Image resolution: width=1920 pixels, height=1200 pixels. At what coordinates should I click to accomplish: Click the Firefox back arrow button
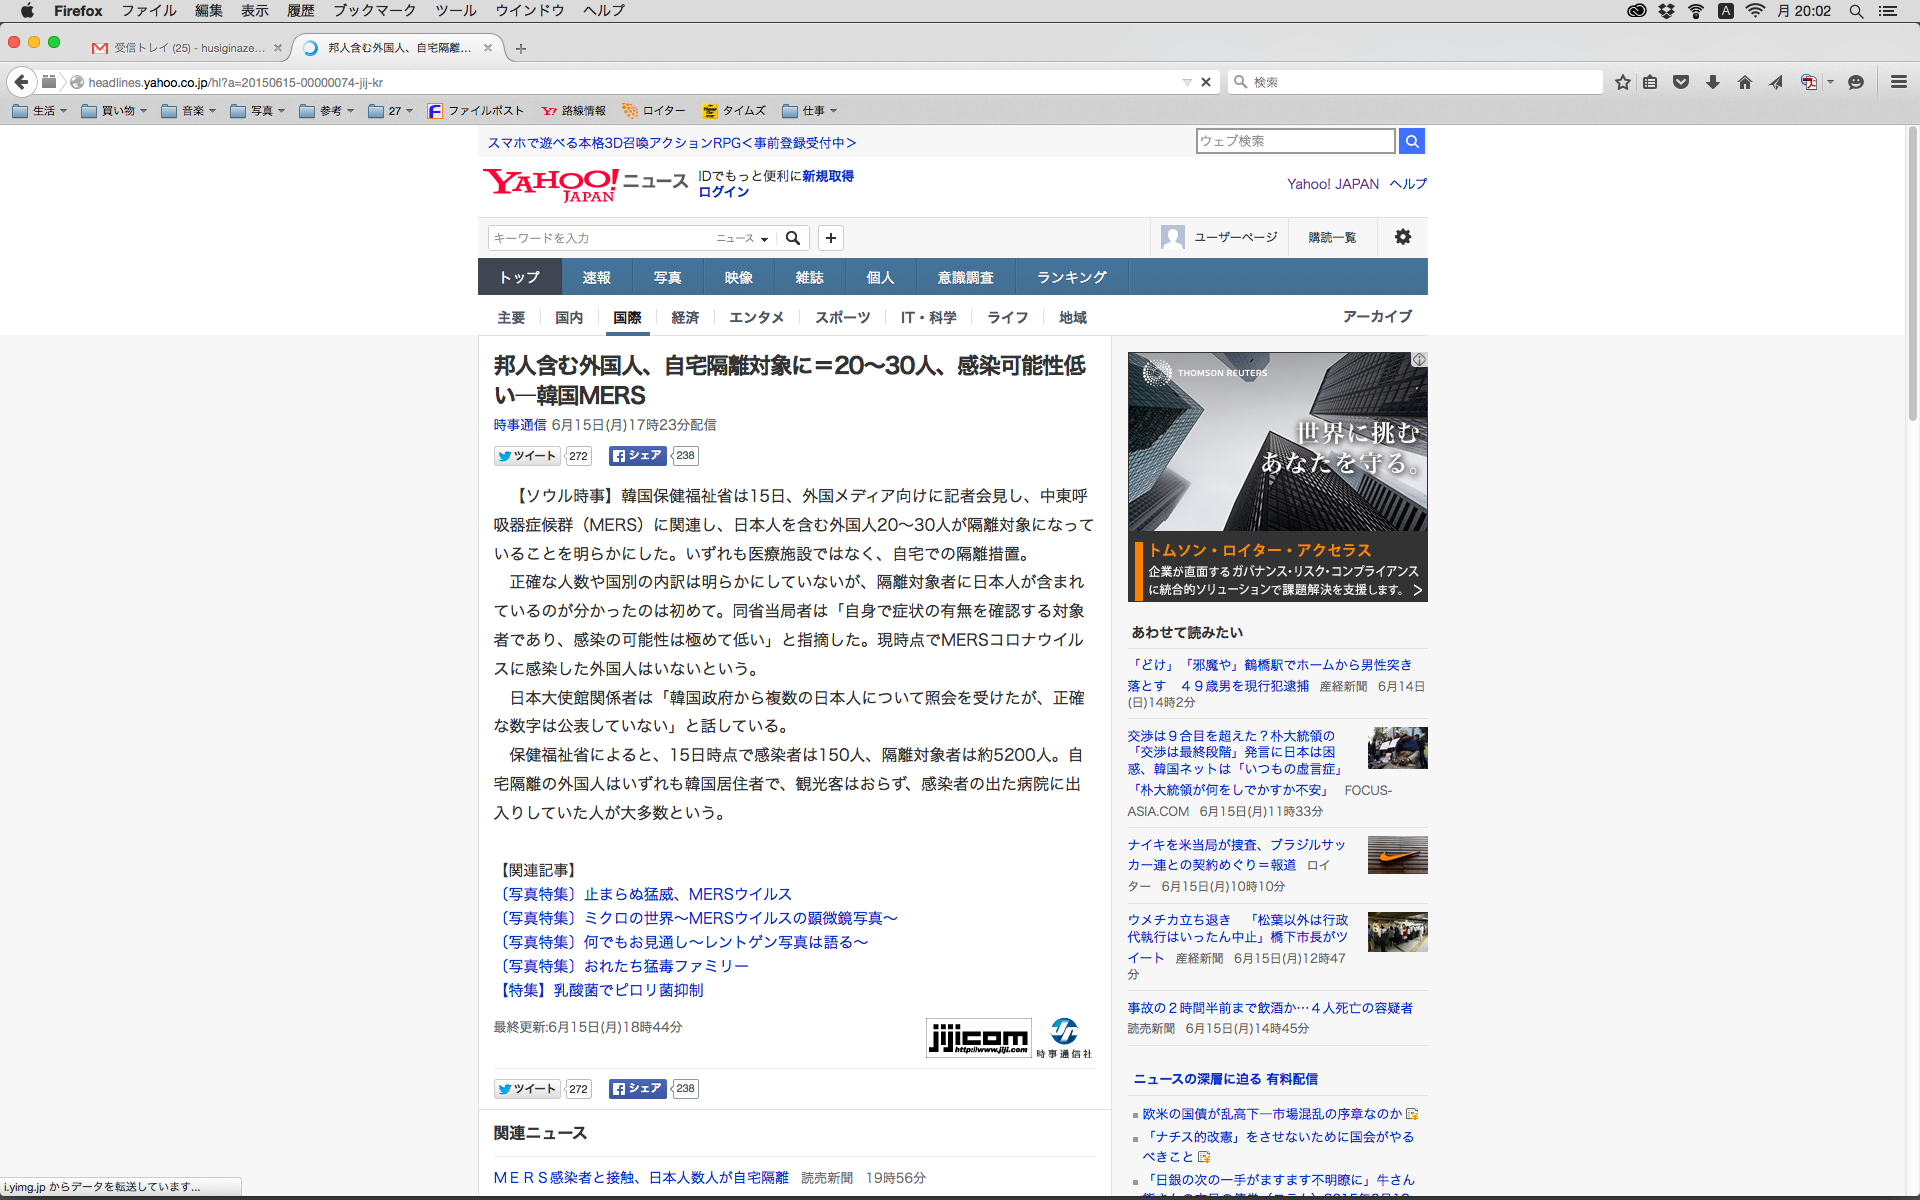pos(21,82)
